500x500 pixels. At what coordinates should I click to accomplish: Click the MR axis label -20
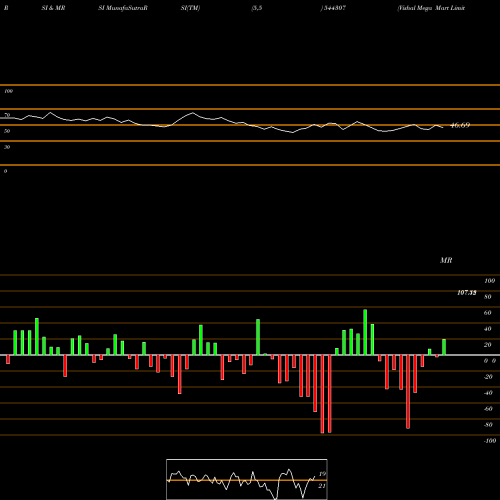[488, 377]
